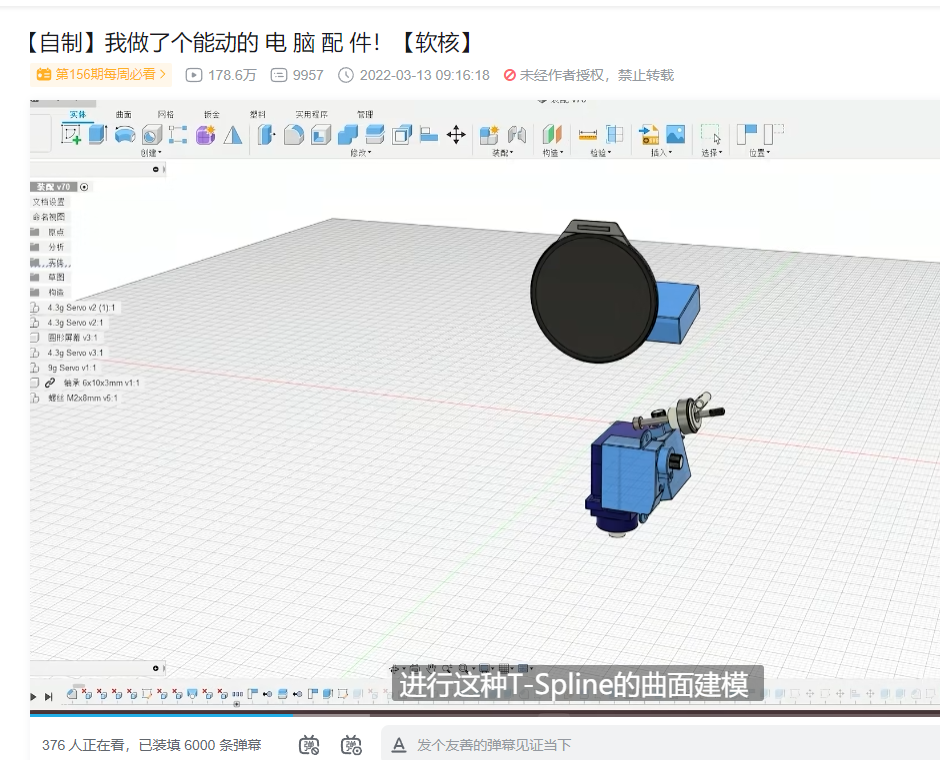Select the Press Pull tool
The image size is (940, 760).
(266, 135)
